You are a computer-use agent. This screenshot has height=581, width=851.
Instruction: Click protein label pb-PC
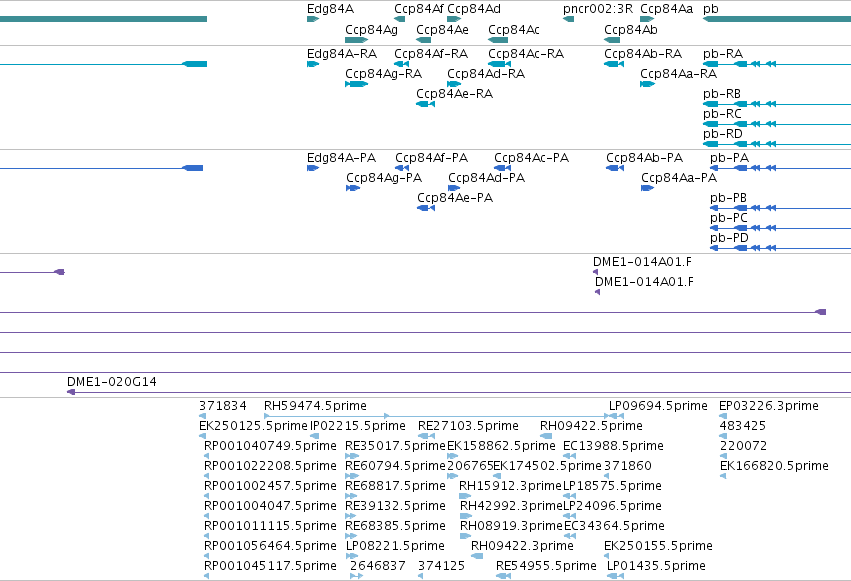coord(729,218)
